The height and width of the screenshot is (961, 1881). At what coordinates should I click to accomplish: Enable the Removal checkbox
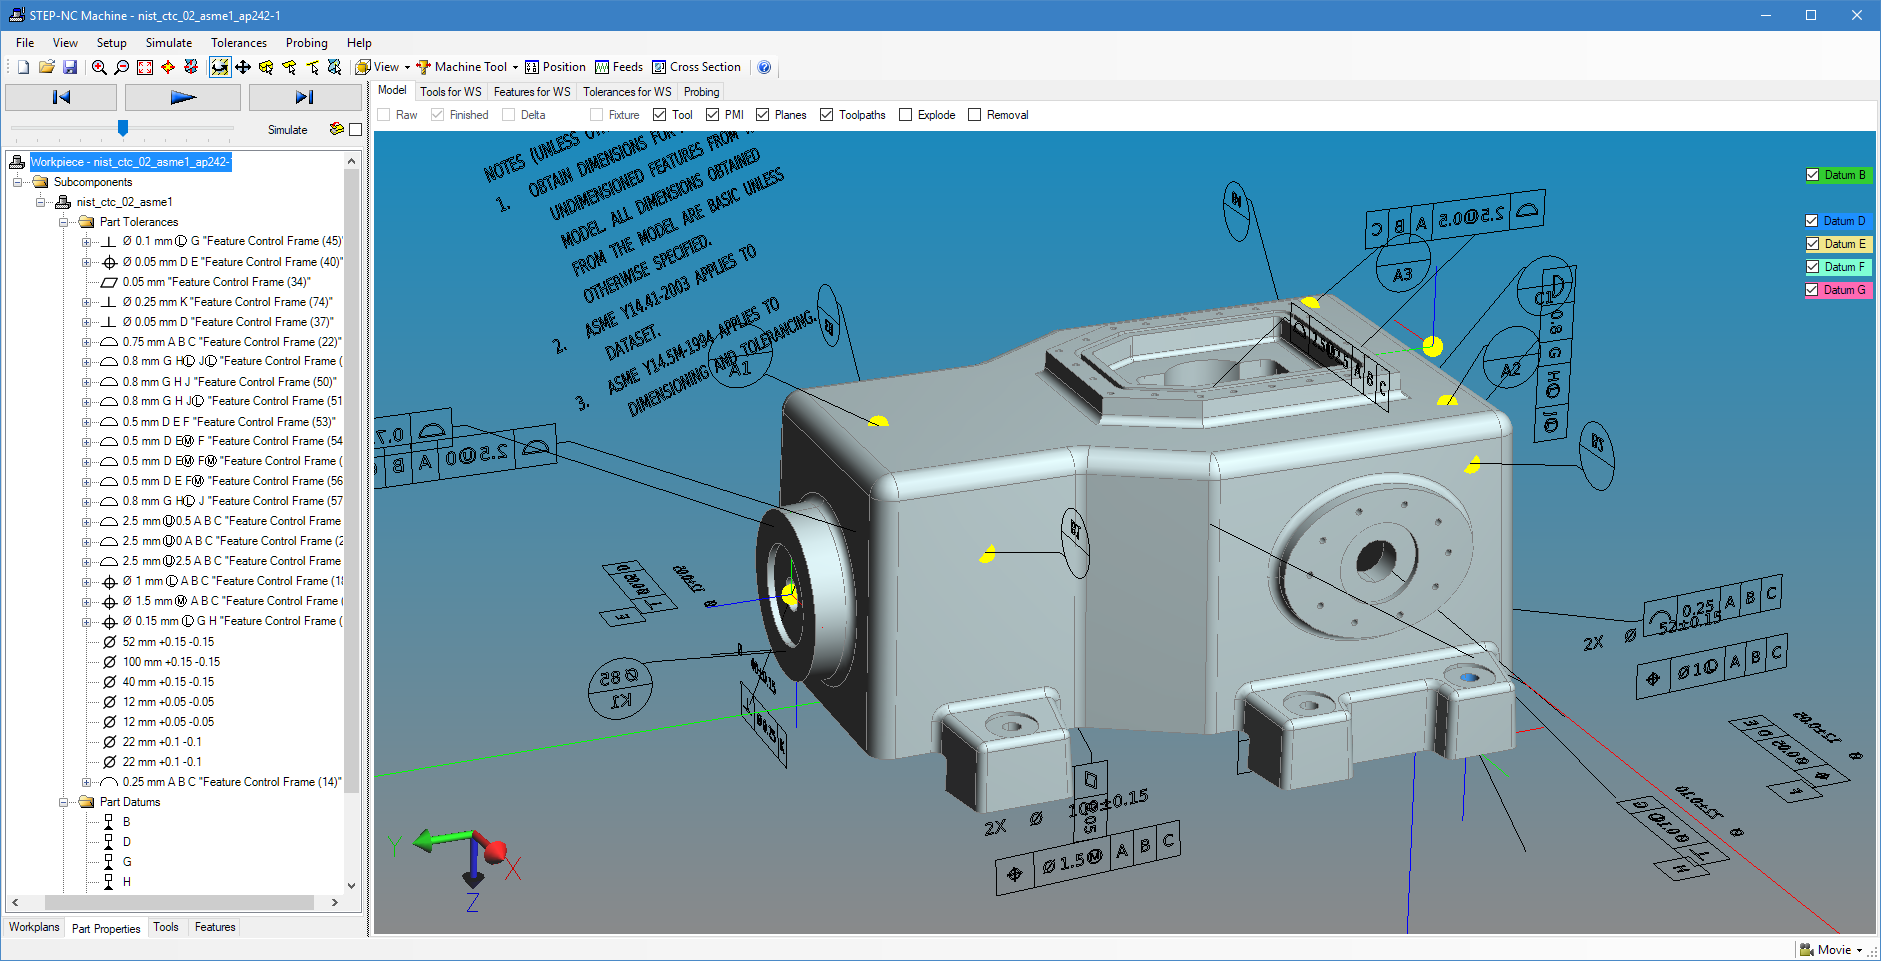(975, 115)
